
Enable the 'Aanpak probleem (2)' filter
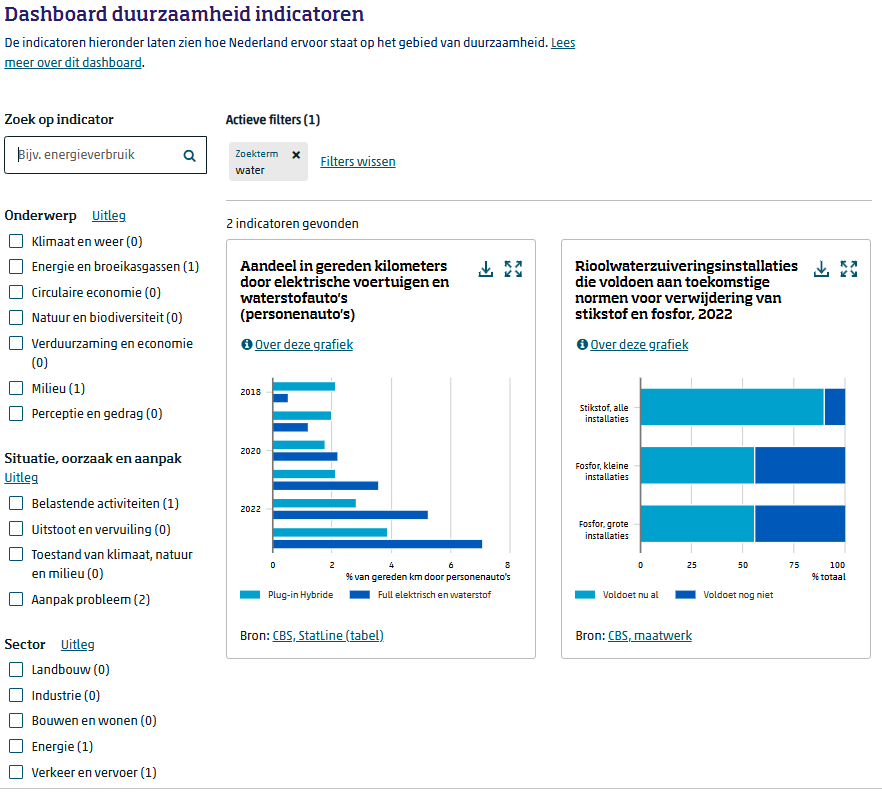[x=16, y=599]
